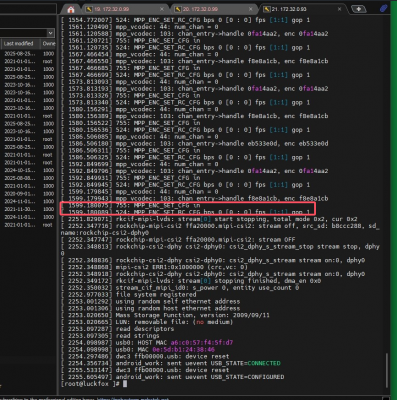Click the blue paperclip icon
397x400 pixels.
coord(384,9)
